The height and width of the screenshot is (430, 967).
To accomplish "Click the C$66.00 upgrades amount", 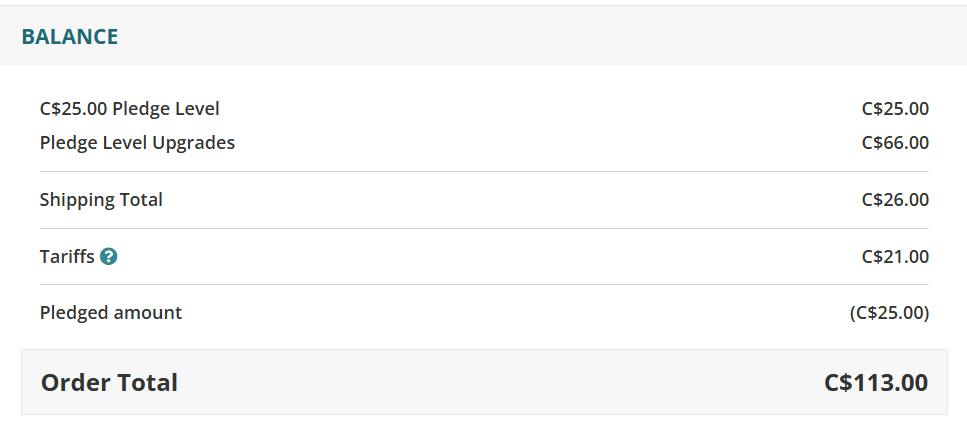I will (895, 143).
